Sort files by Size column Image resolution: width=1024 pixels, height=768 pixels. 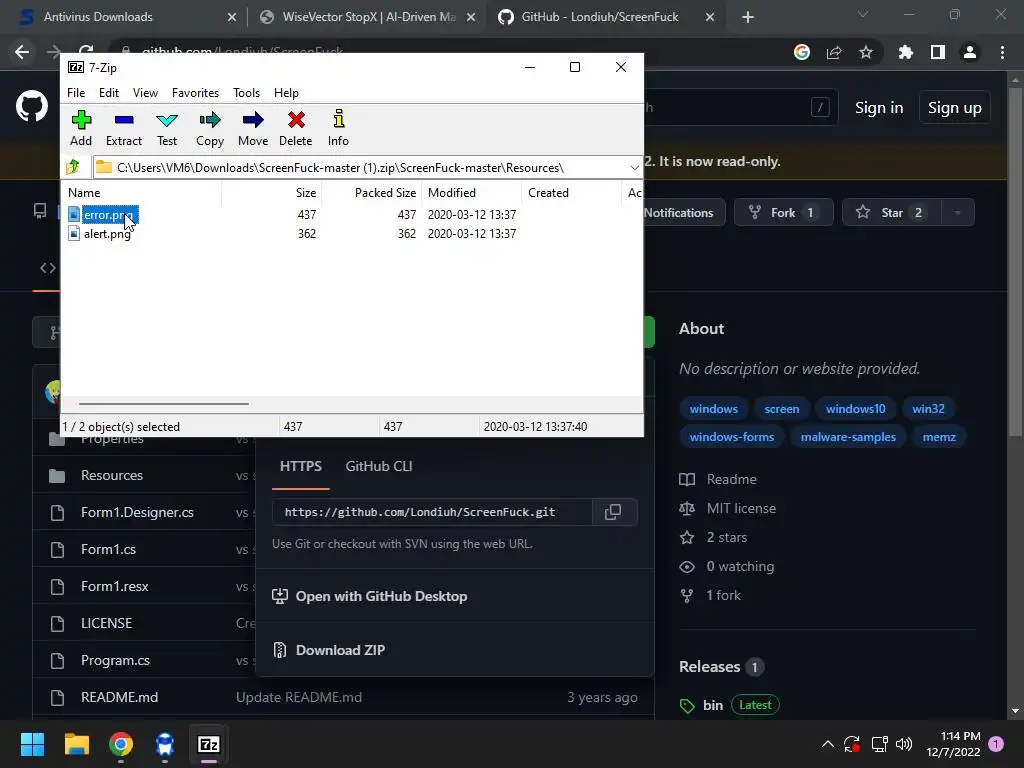[271, 193]
